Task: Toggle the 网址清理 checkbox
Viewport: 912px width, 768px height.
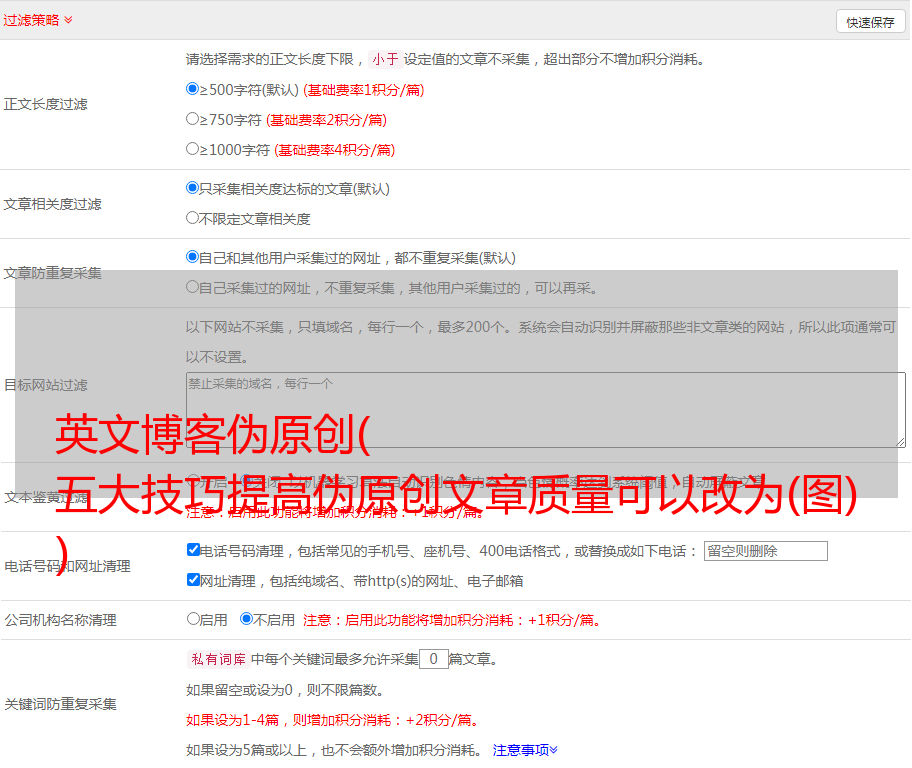Action: tap(194, 580)
